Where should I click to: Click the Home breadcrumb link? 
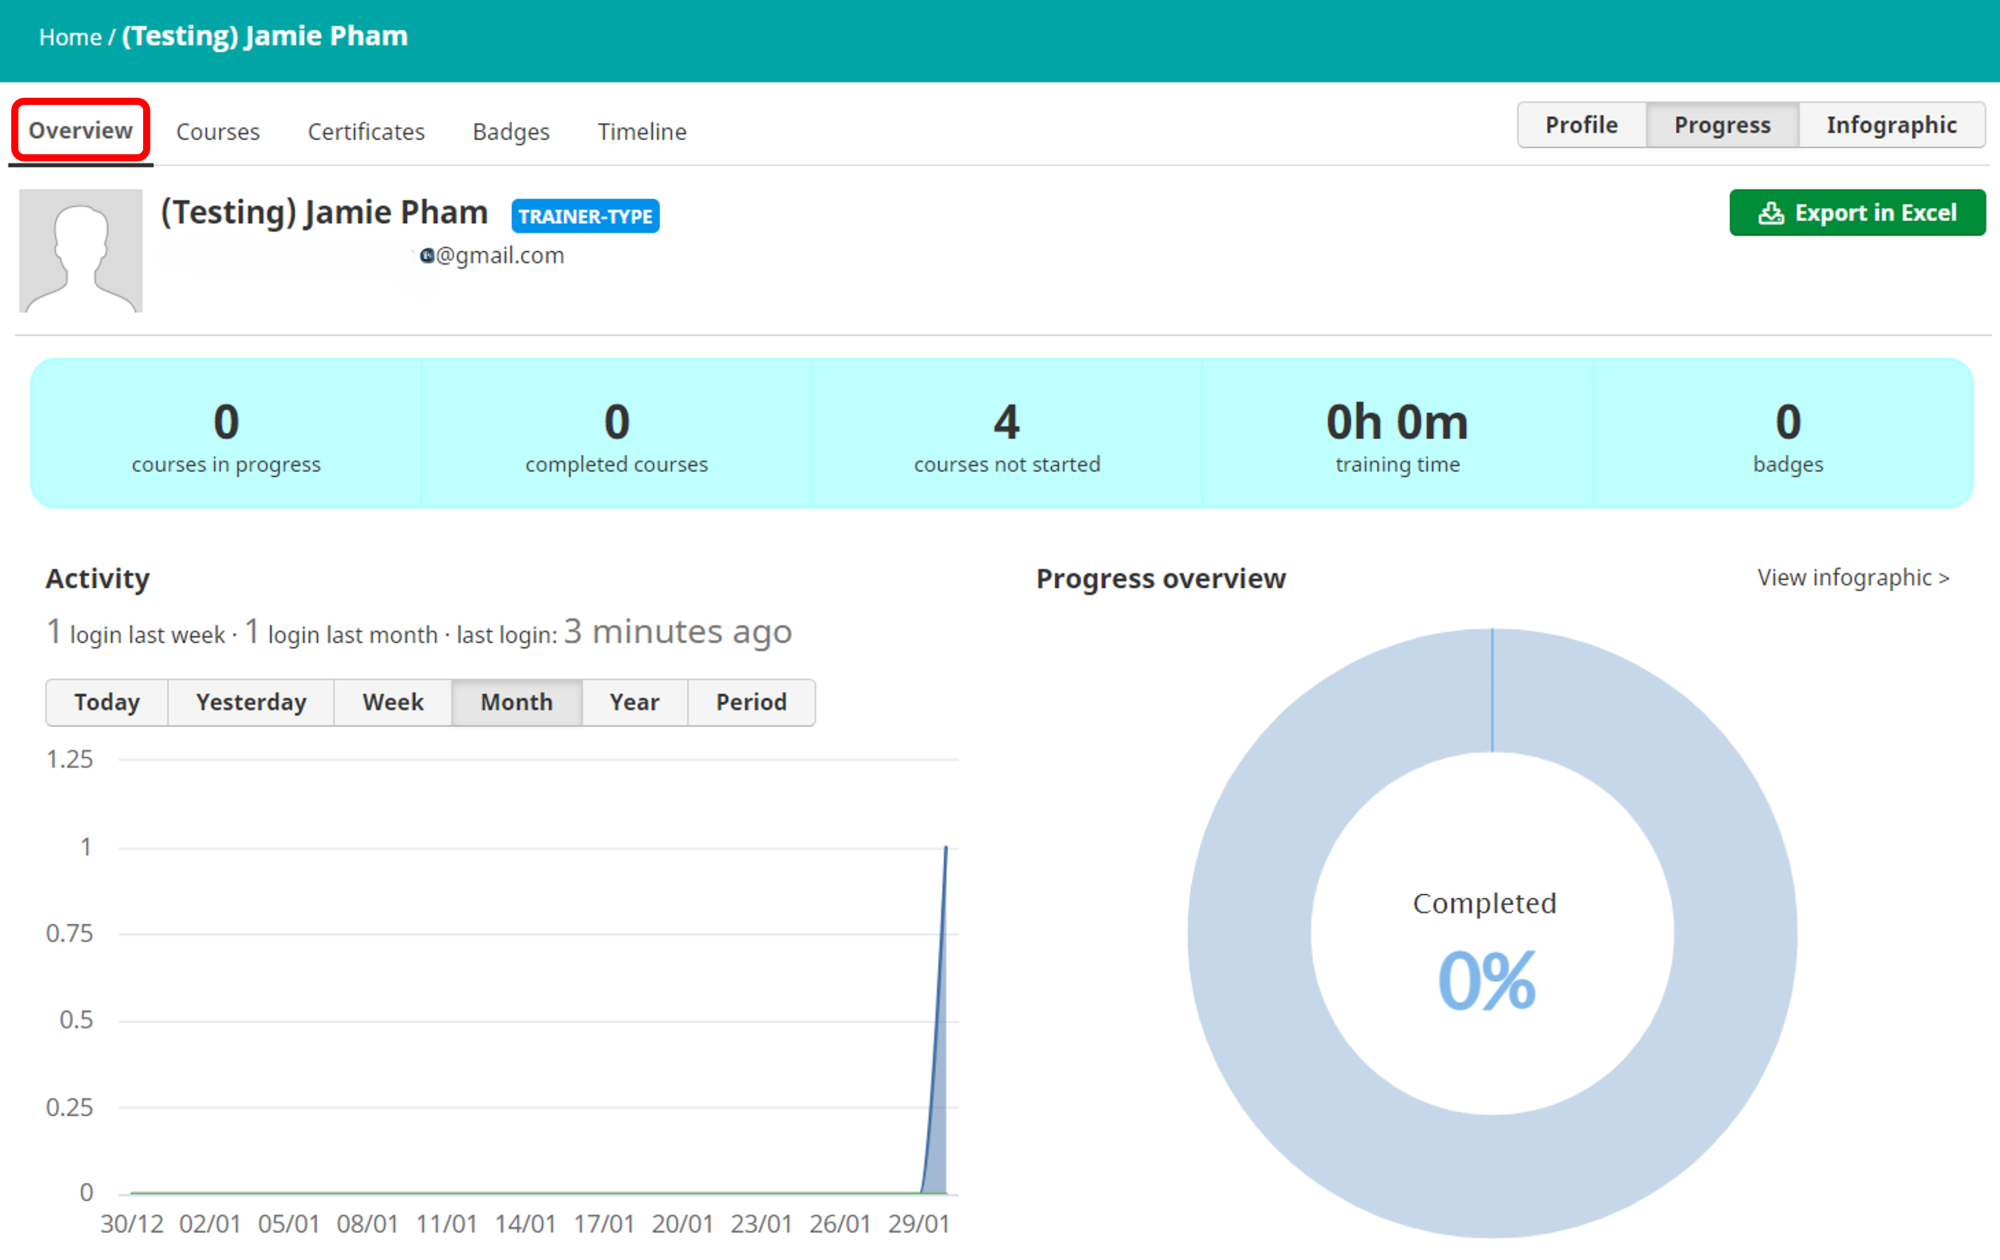[69, 37]
